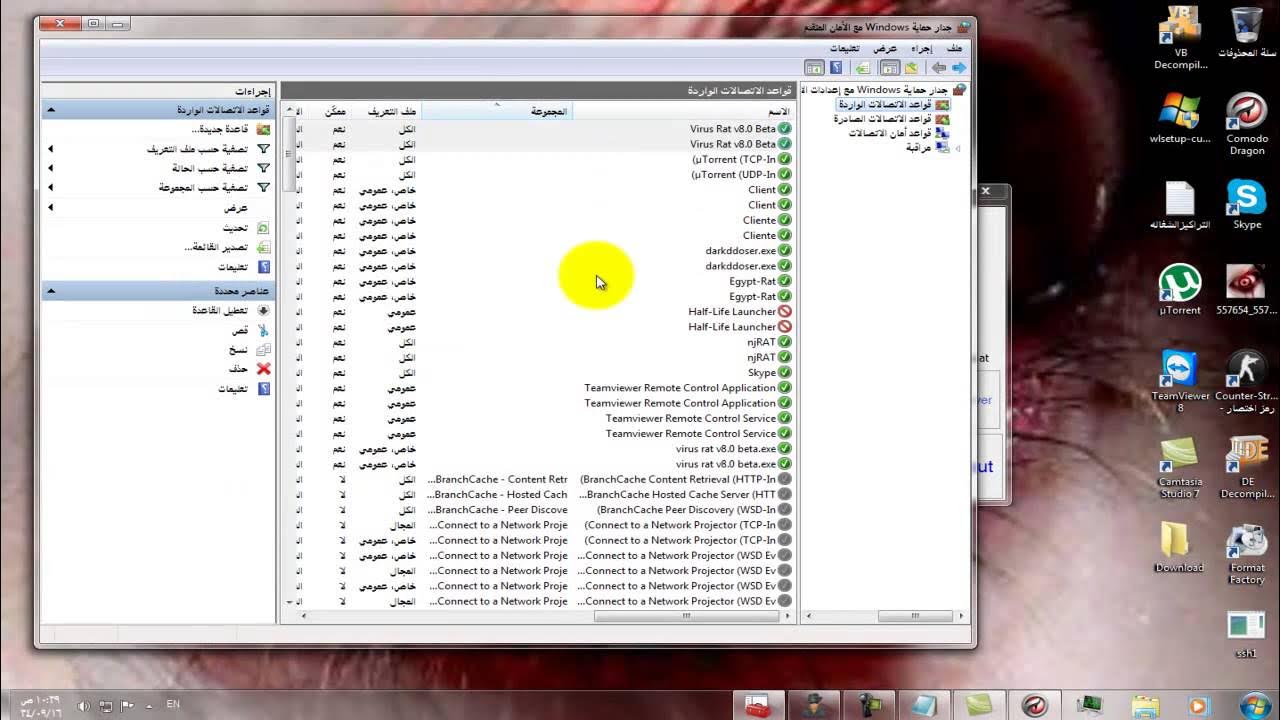The height and width of the screenshot is (720, 1280).
Task: Open the سلة المحذوفات recycle bin
Action: tap(1247, 31)
